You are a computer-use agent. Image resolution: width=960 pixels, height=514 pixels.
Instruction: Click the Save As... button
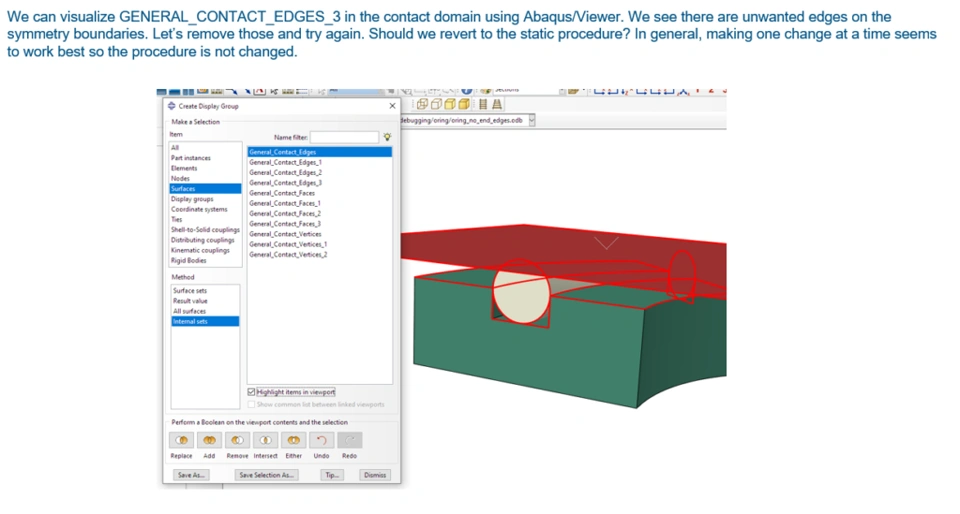[191, 475]
